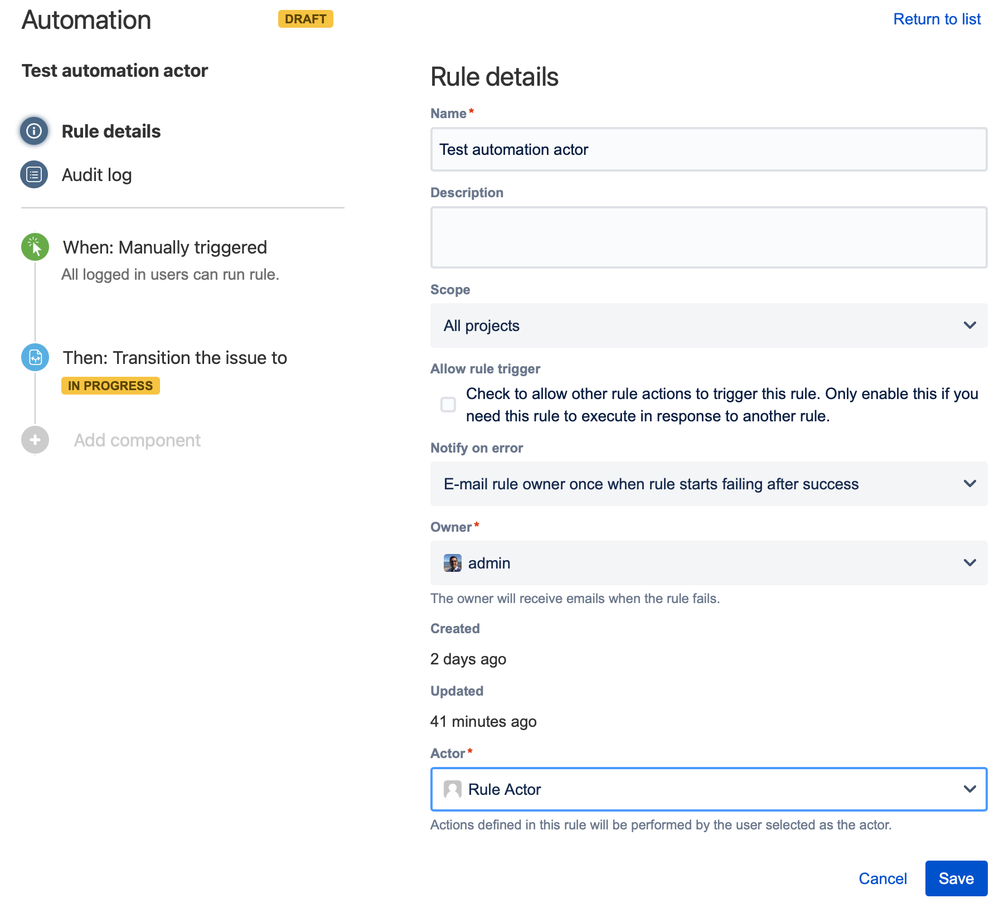This screenshot has height=904, width=999.
Task: Expand the Actor dropdown chevron
Action: tap(969, 789)
